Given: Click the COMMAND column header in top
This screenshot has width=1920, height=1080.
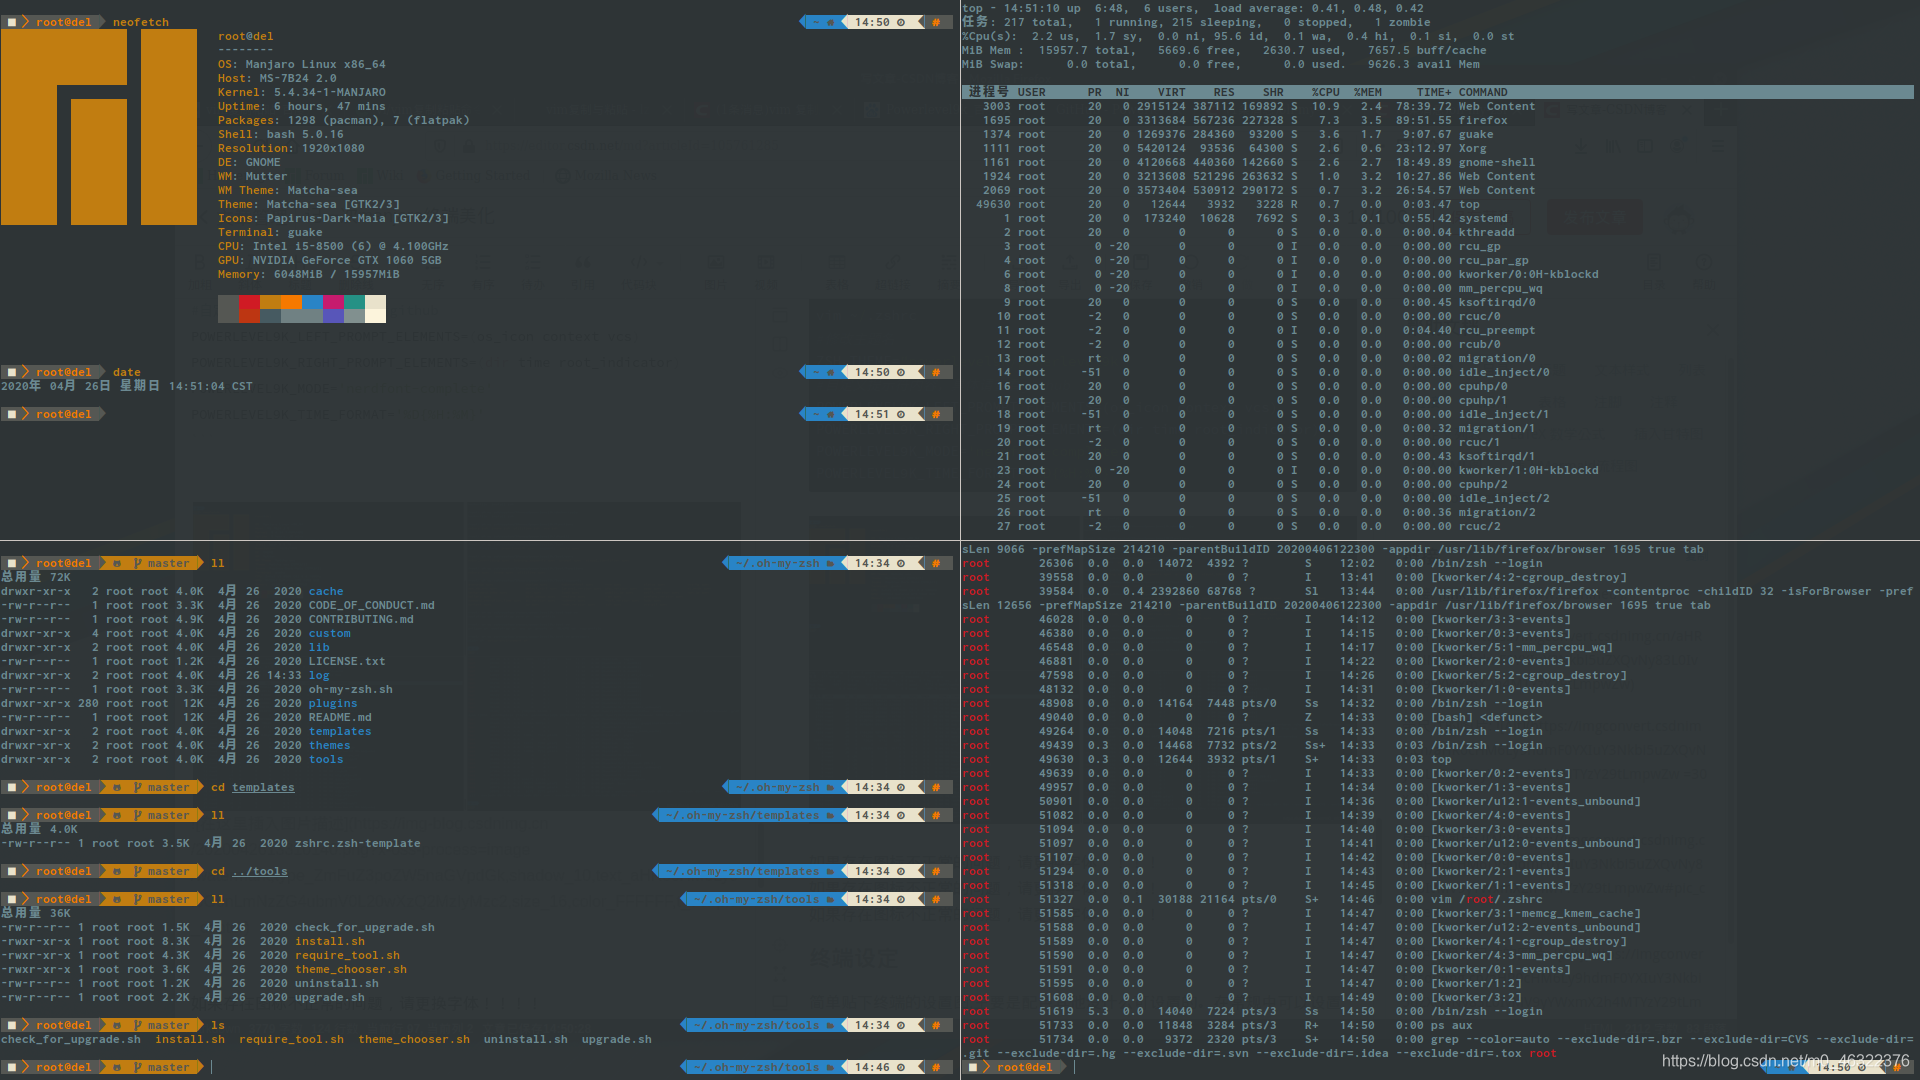Looking at the screenshot, I should [1483, 92].
